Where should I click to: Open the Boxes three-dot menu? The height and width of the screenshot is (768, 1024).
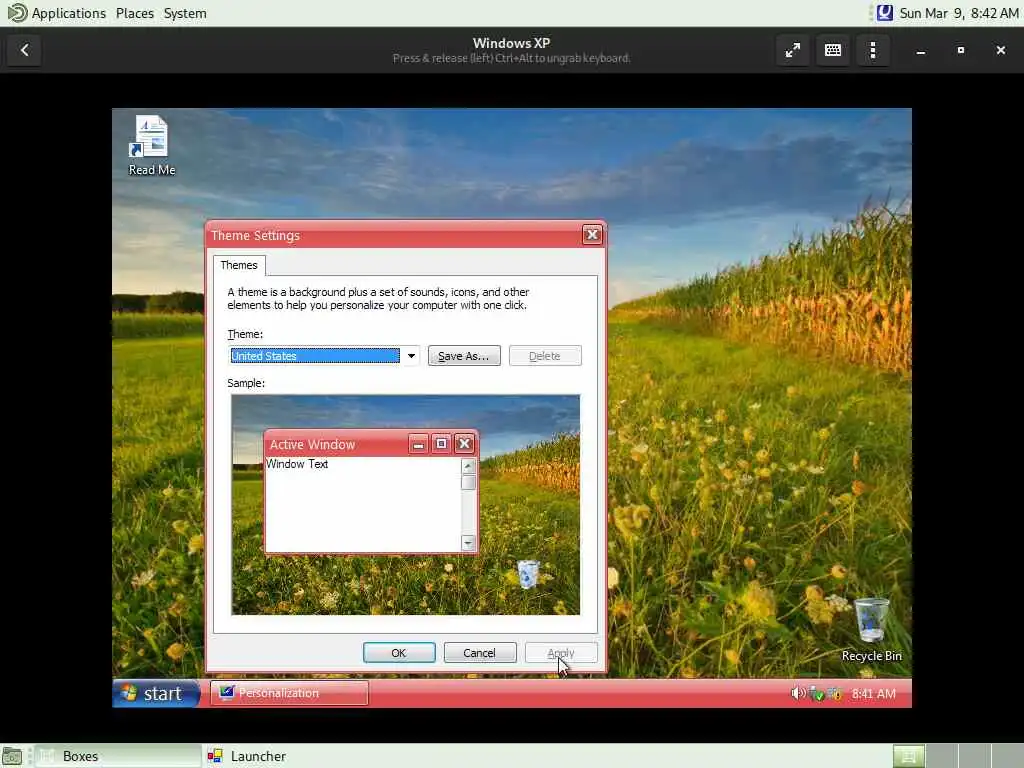coord(872,50)
